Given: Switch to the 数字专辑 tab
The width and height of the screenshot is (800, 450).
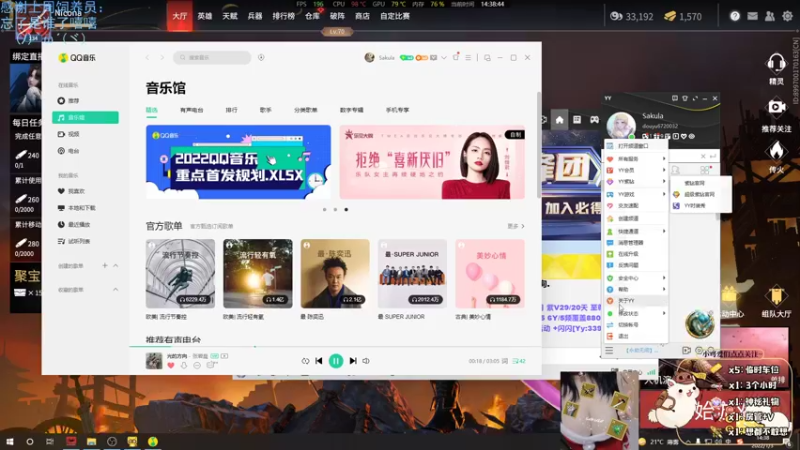Looking at the screenshot, I should (x=352, y=110).
